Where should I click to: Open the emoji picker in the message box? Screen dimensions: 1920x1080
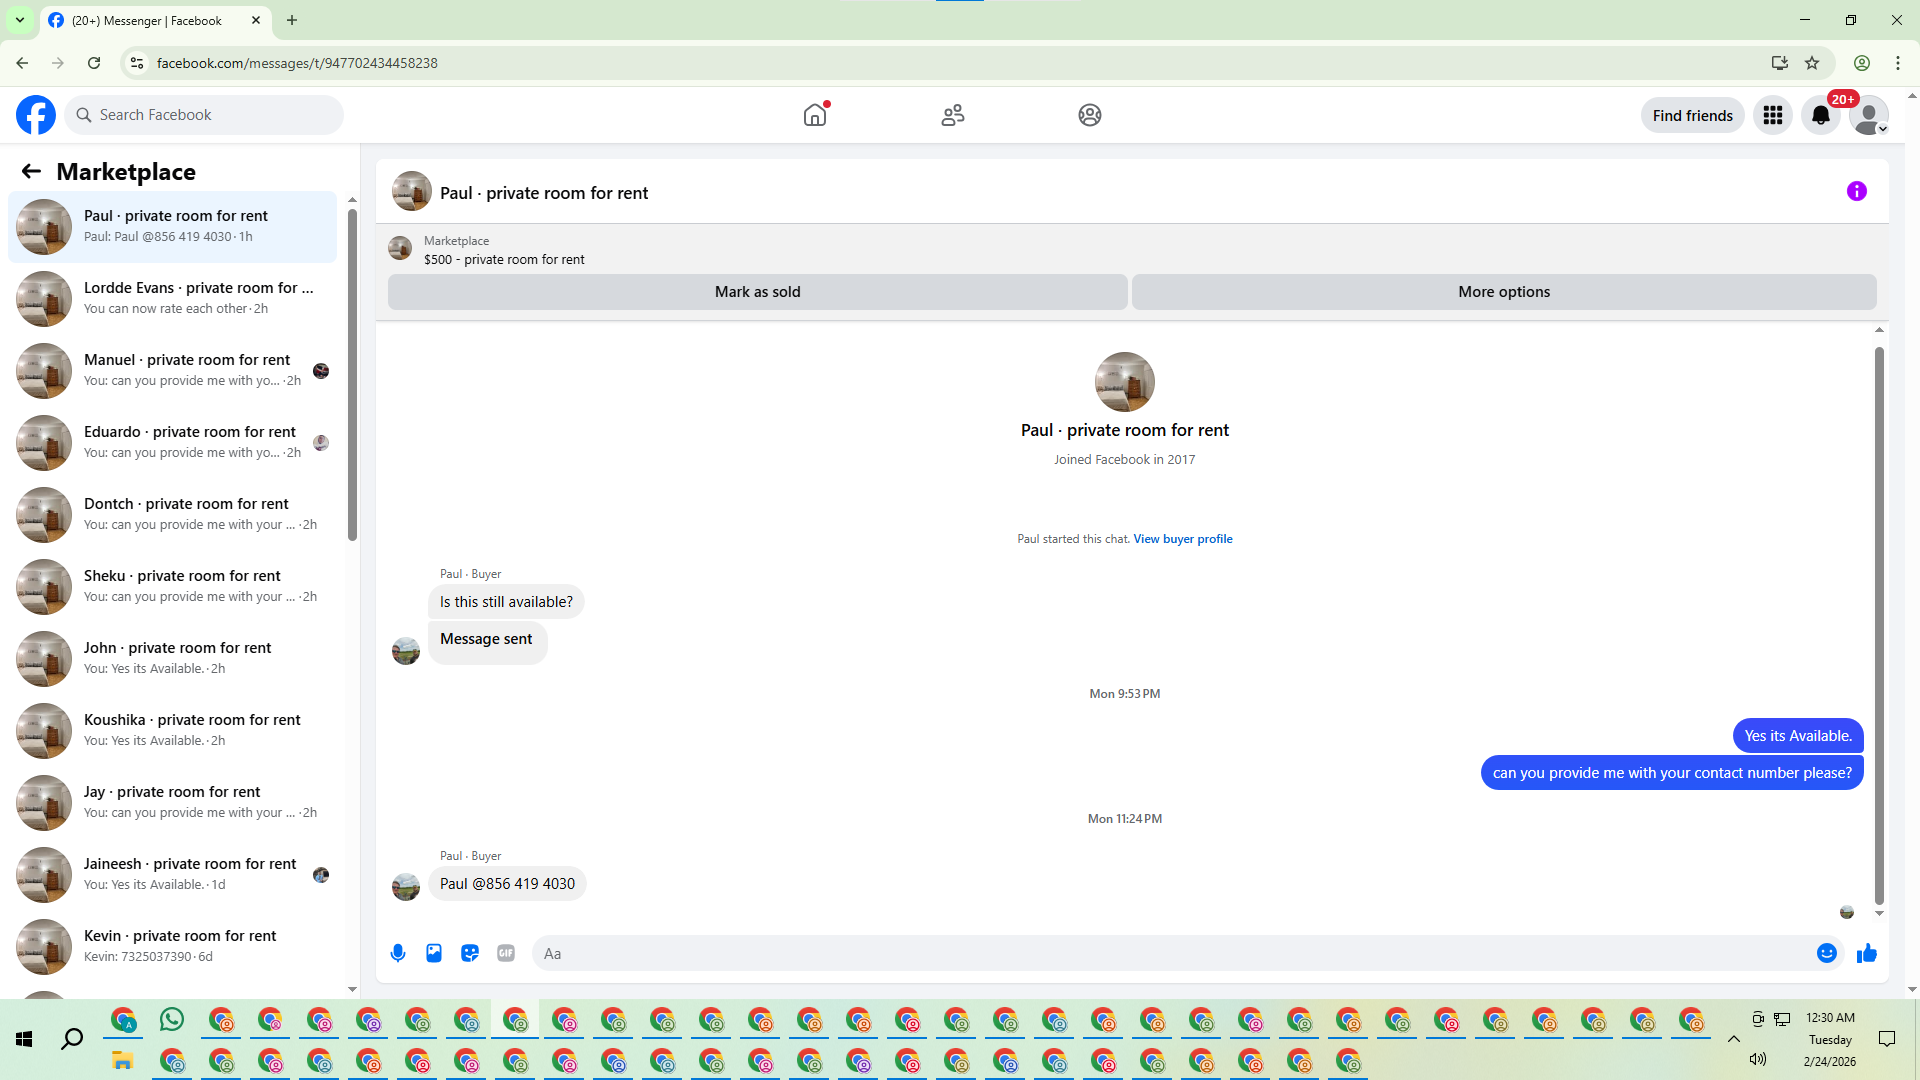tap(1826, 953)
